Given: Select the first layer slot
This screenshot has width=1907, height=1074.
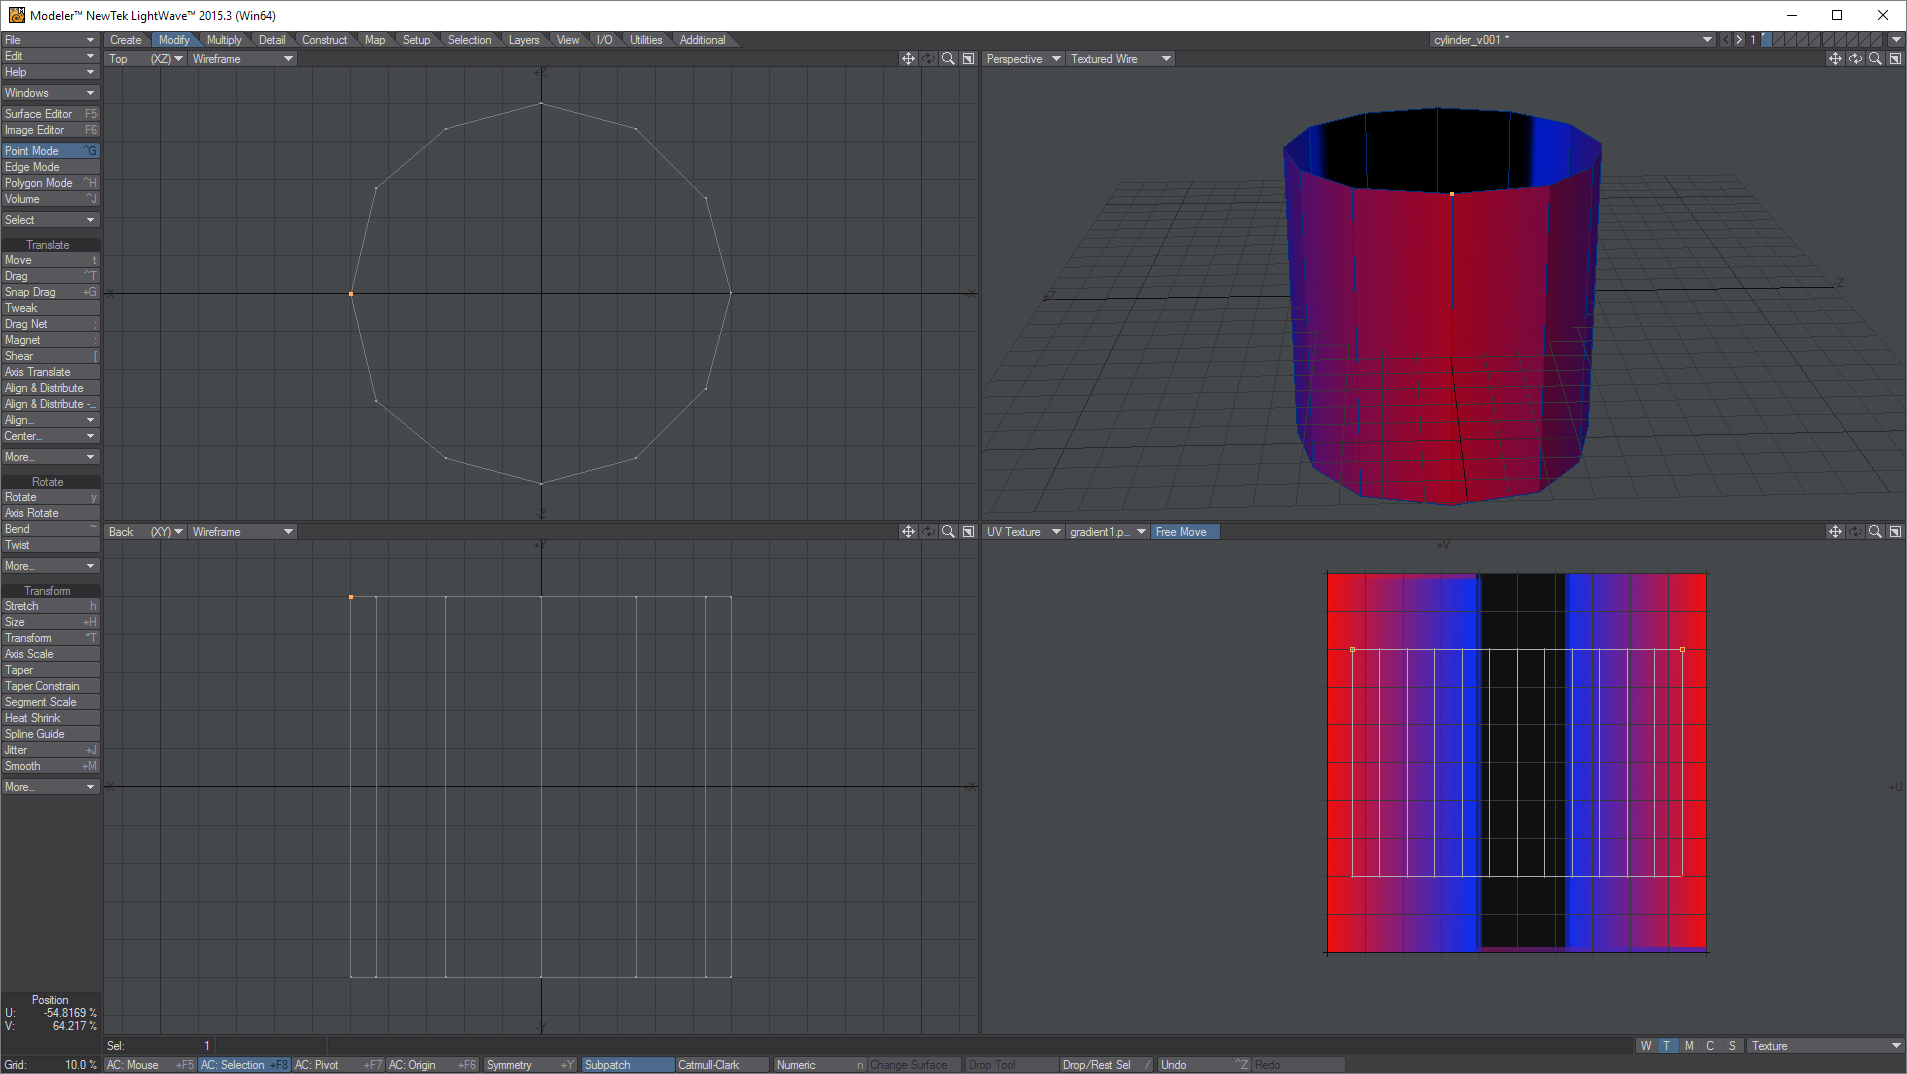Looking at the screenshot, I should point(1767,40).
